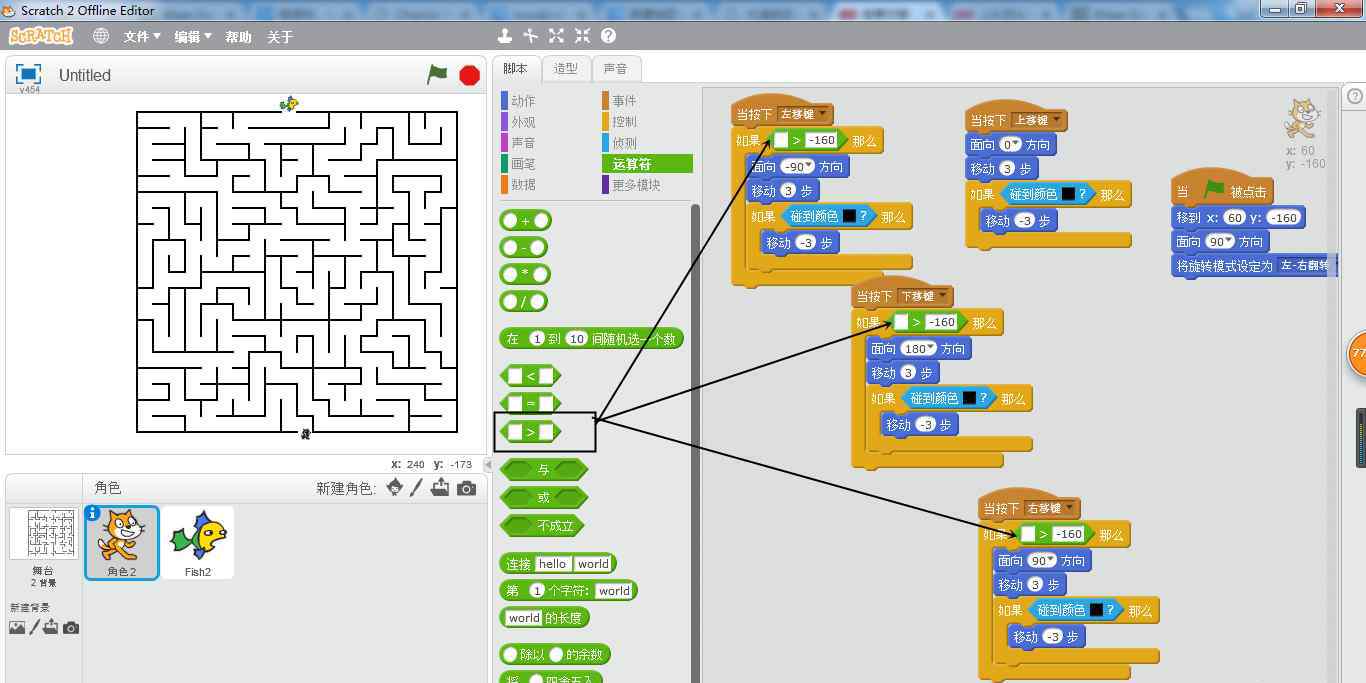Select the stage backdrop thumbnail
The width and height of the screenshot is (1366, 683).
pos(43,533)
